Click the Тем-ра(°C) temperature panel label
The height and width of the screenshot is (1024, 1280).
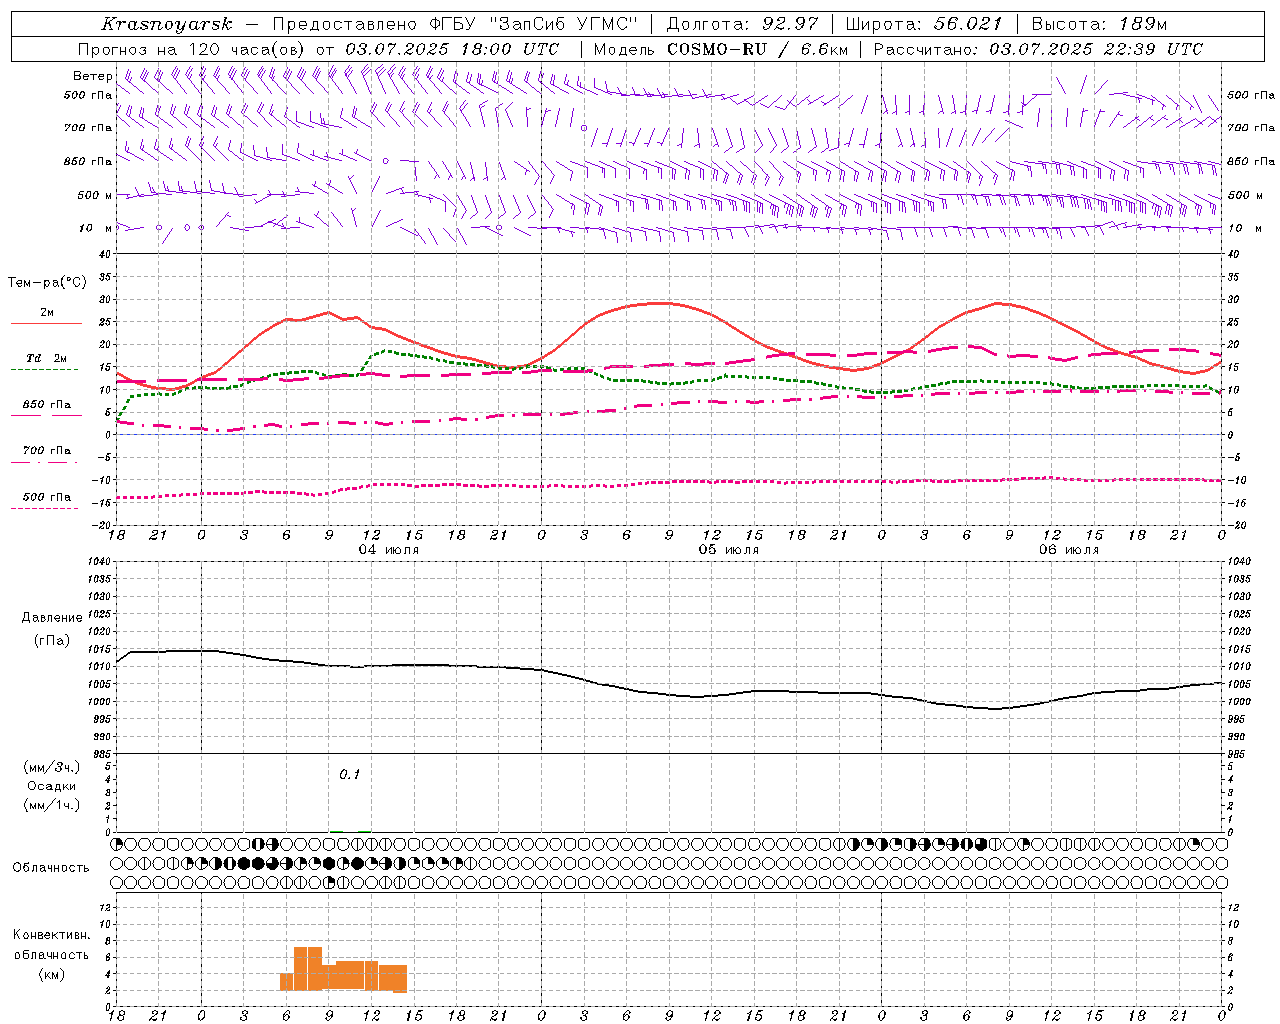47,283
